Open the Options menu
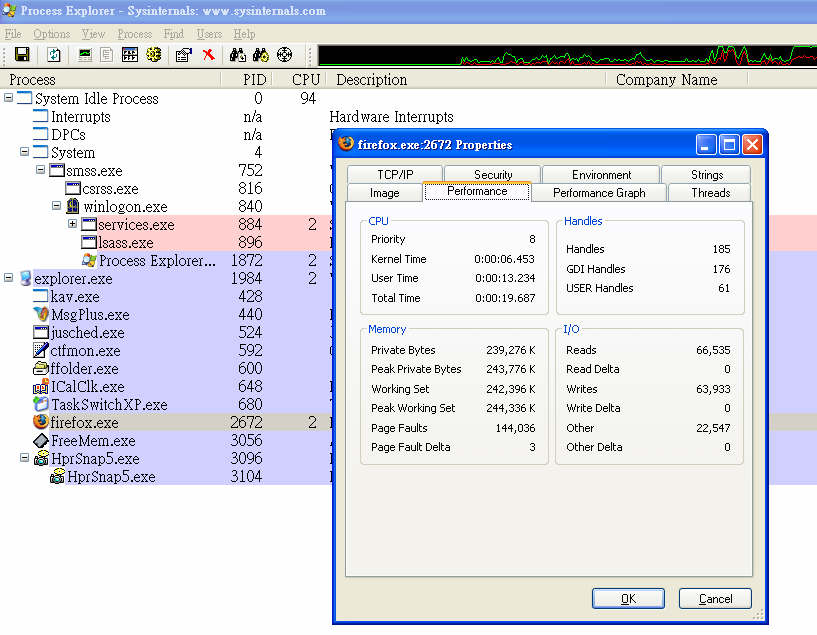Screen dimensions: 817x635 click(52, 34)
